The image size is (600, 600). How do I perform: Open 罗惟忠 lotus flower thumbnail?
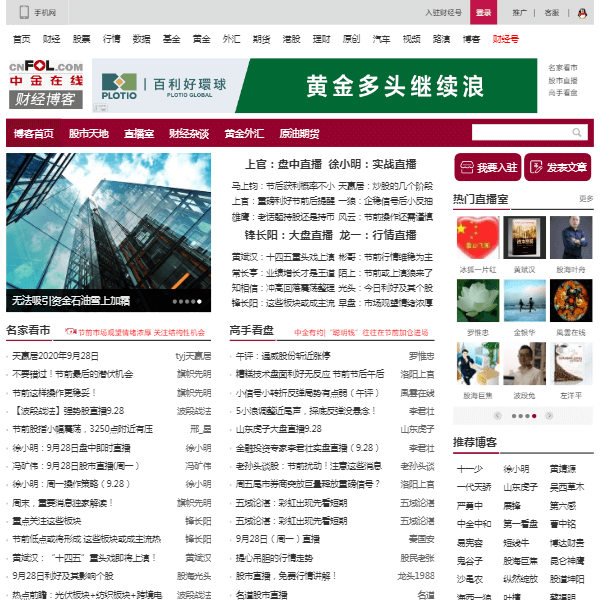[478, 300]
